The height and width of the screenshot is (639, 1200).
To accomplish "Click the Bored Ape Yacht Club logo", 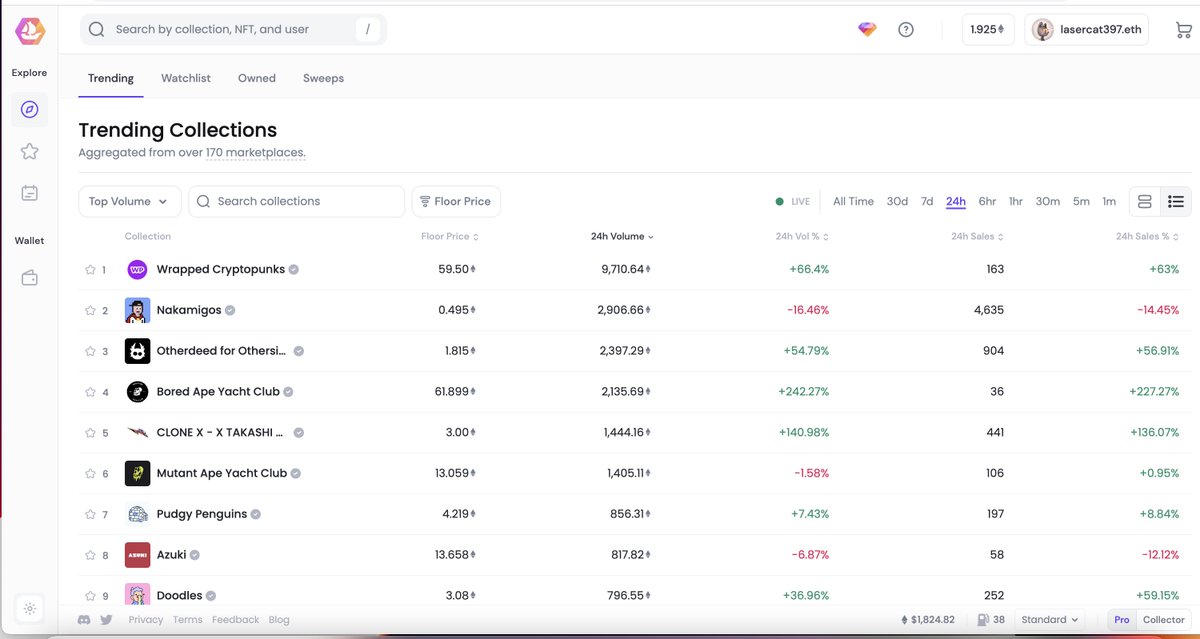I will point(137,392).
